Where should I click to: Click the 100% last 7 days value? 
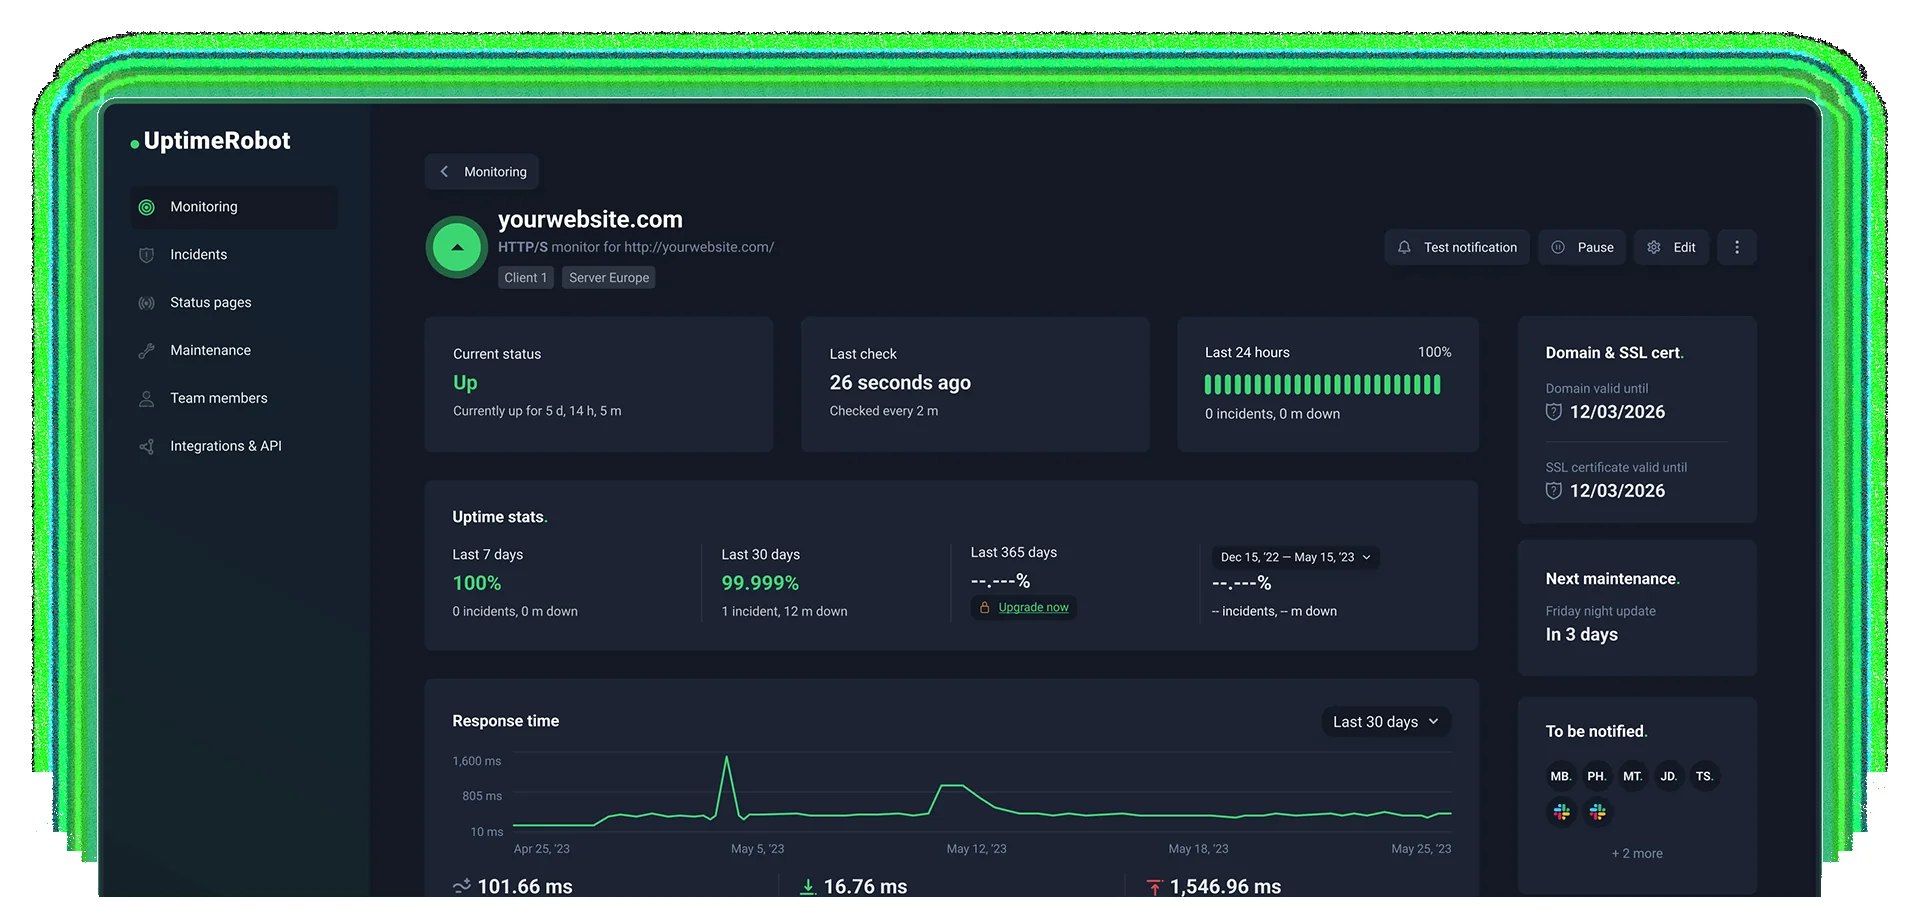coord(477,583)
